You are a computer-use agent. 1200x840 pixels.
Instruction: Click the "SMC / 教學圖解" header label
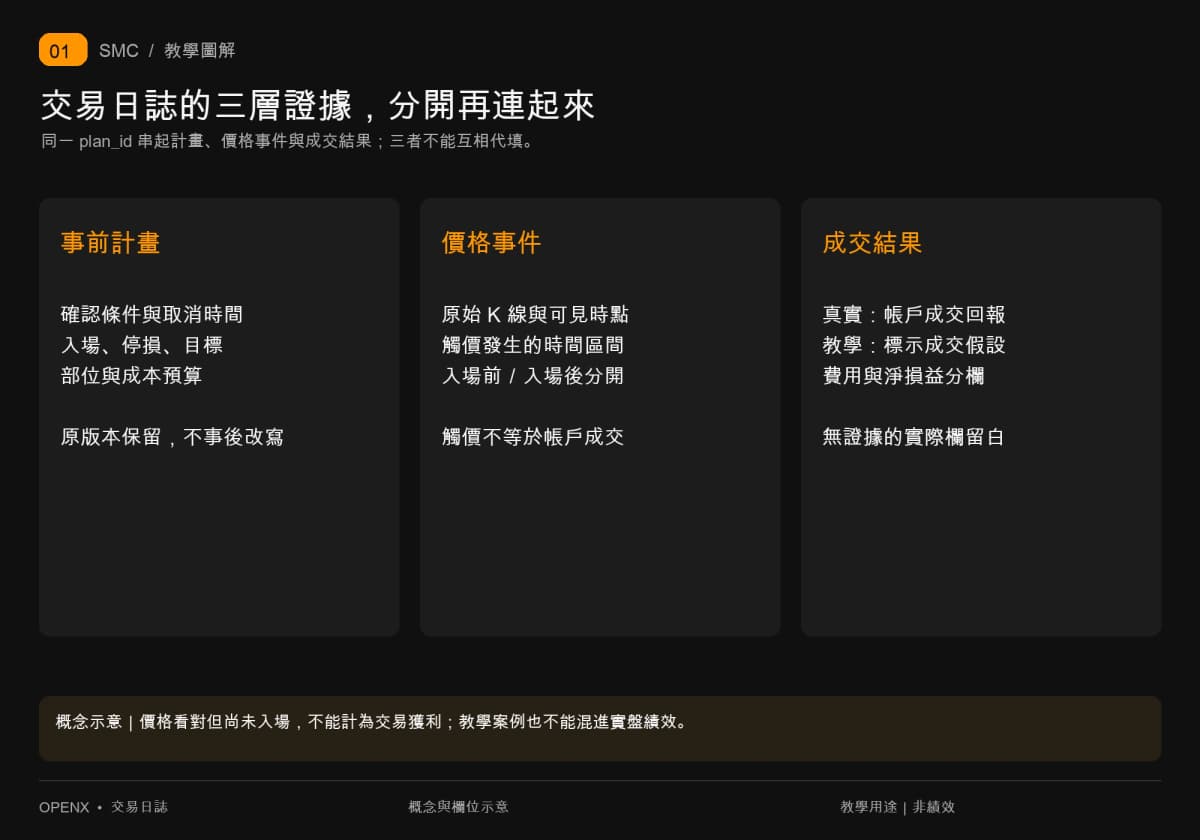coord(167,51)
